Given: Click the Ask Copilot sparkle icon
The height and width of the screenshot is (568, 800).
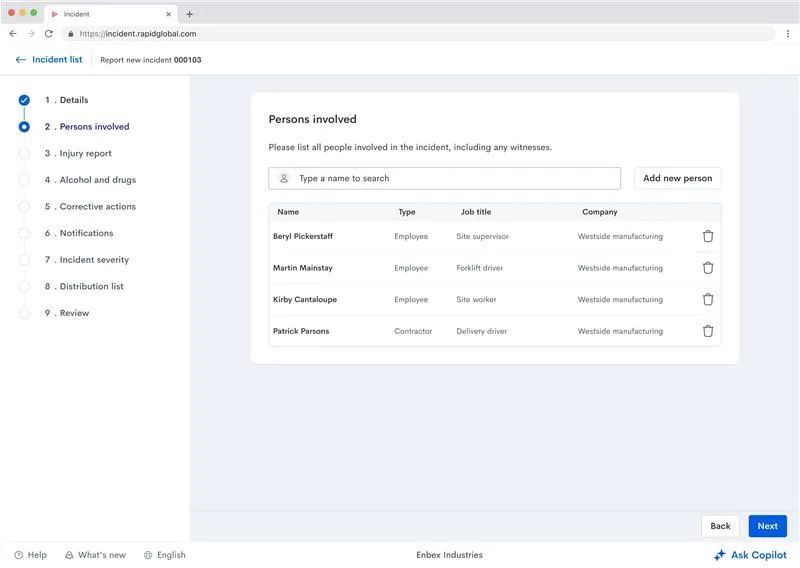Looking at the screenshot, I should (719, 555).
